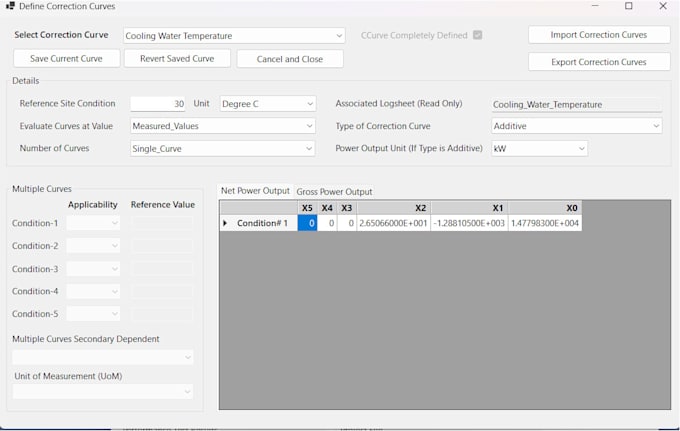Click the X4 column header

click(327, 208)
